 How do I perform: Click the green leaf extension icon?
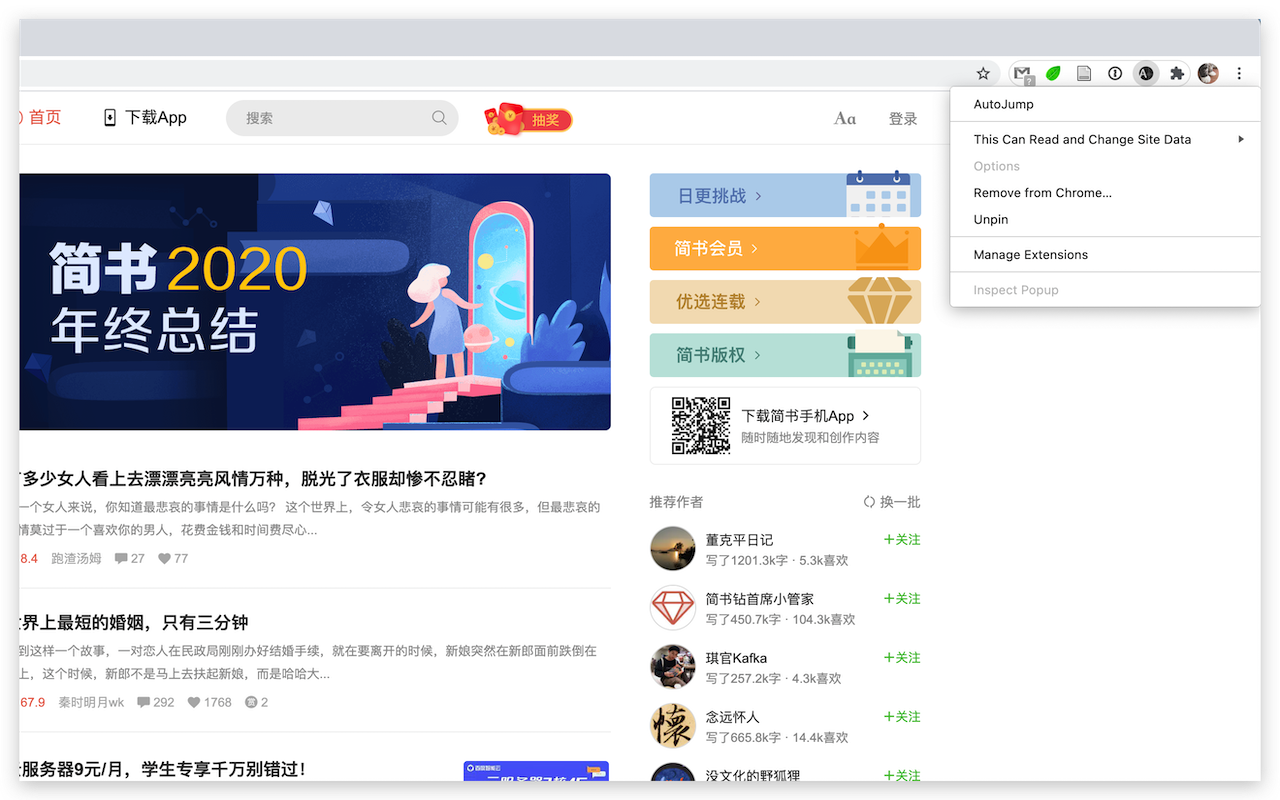[x=1053, y=73]
